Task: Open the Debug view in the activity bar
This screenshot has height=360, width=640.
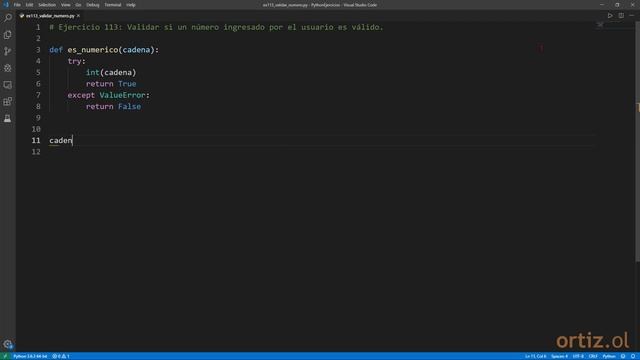Action: pyautogui.click(x=8, y=68)
